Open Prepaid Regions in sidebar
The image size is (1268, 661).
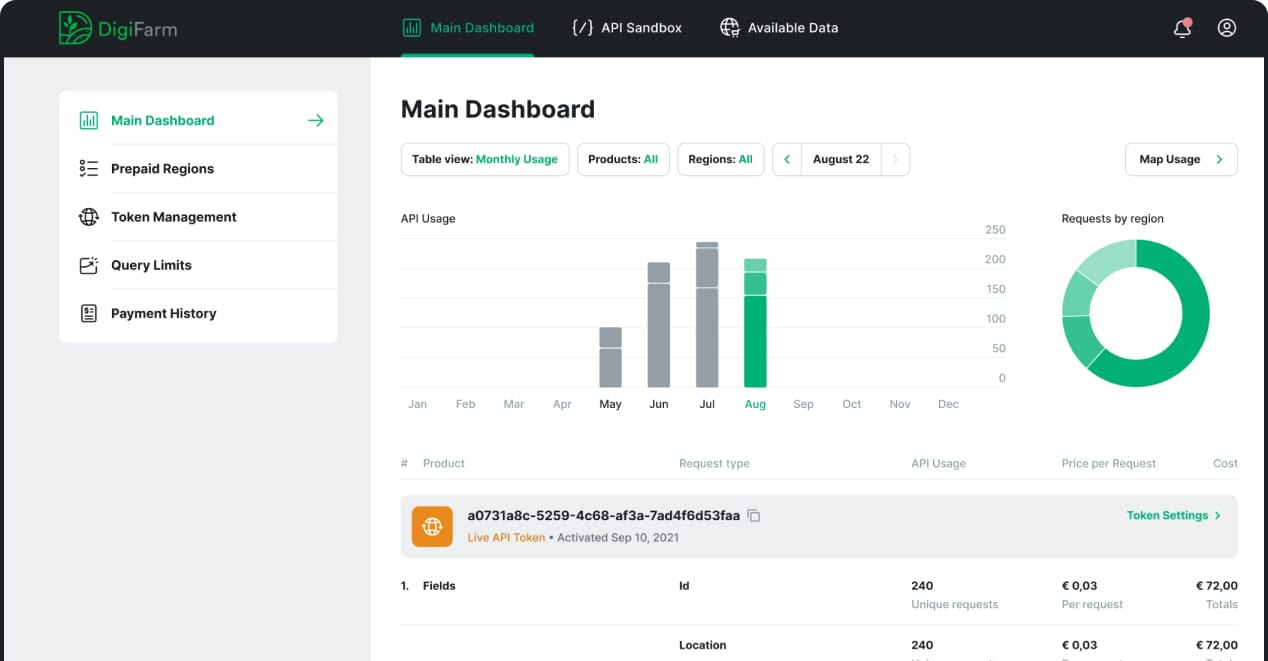coord(198,168)
